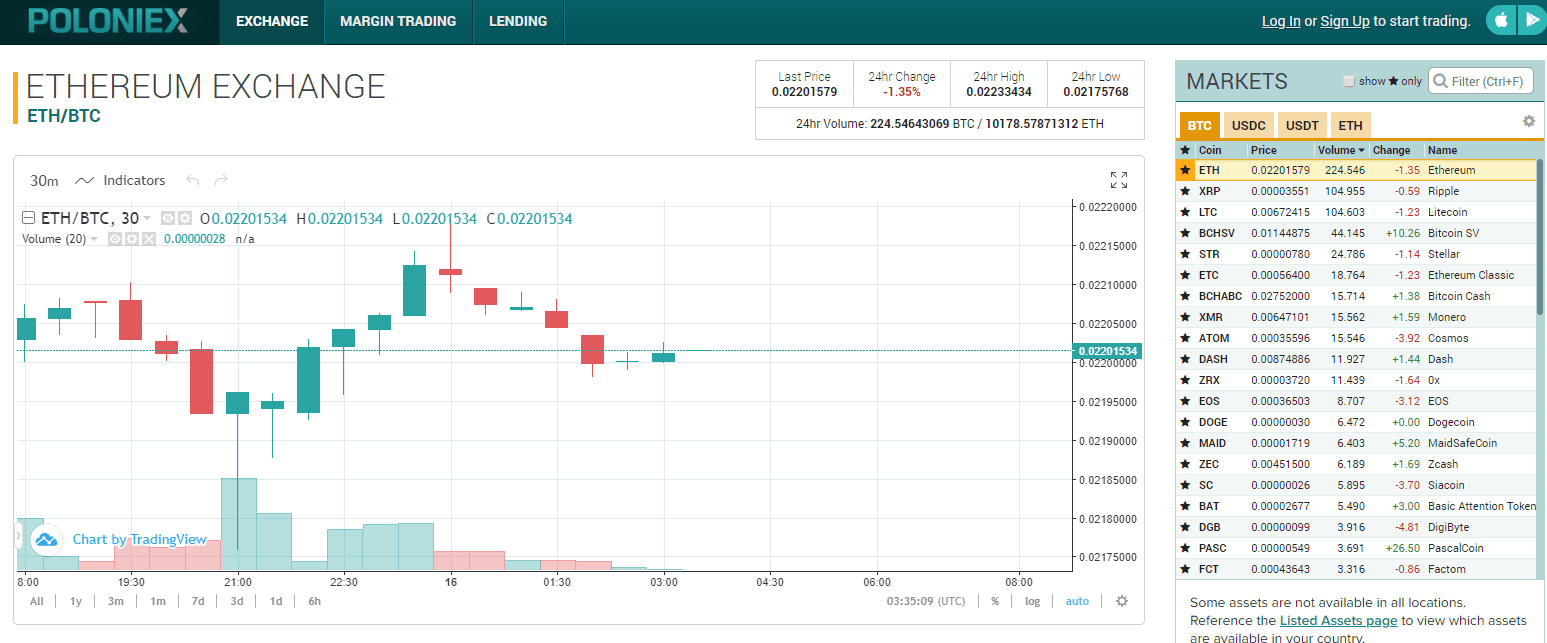Viewport: 1547px width, 643px height.
Task: Select the USDC markets tab
Action: click(1248, 125)
